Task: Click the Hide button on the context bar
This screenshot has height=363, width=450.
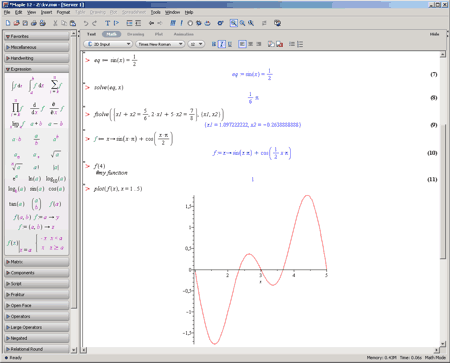Action: click(434, 34)
